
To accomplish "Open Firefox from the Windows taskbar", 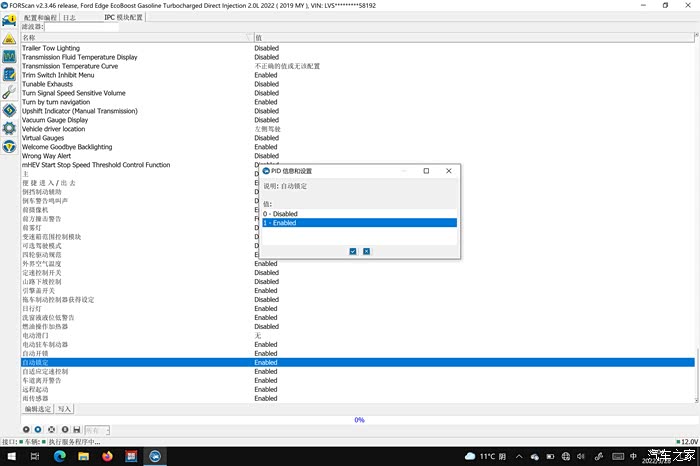I will click(107, 456).
